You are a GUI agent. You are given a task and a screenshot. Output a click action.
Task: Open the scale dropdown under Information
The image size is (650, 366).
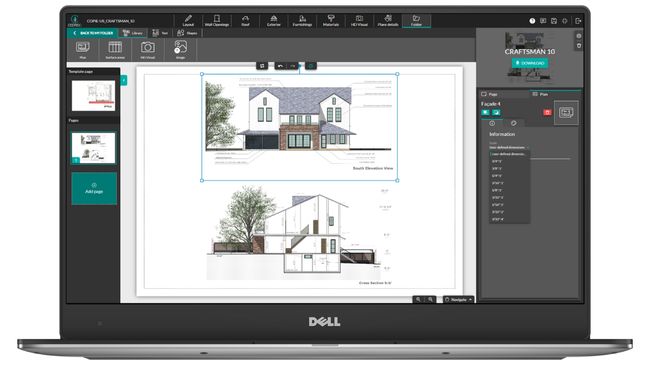pyautogui.click(x=509, y=147)
